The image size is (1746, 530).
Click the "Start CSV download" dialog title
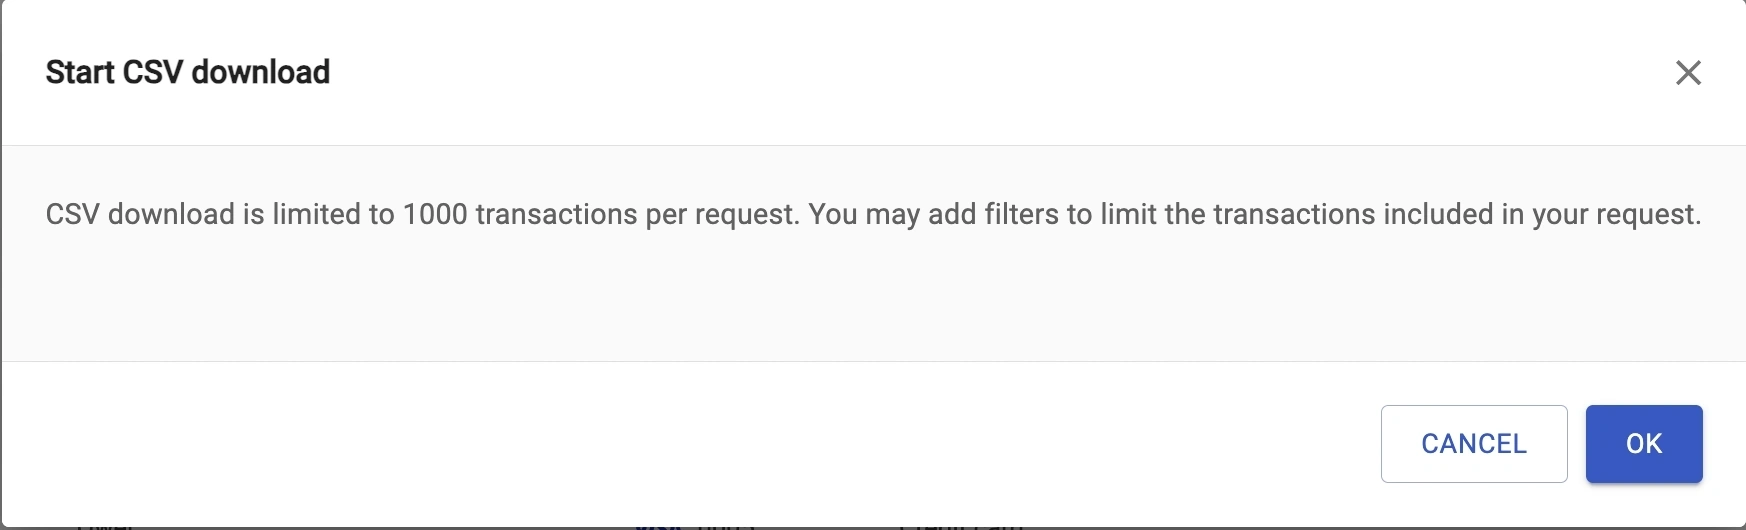click(188, 72)
